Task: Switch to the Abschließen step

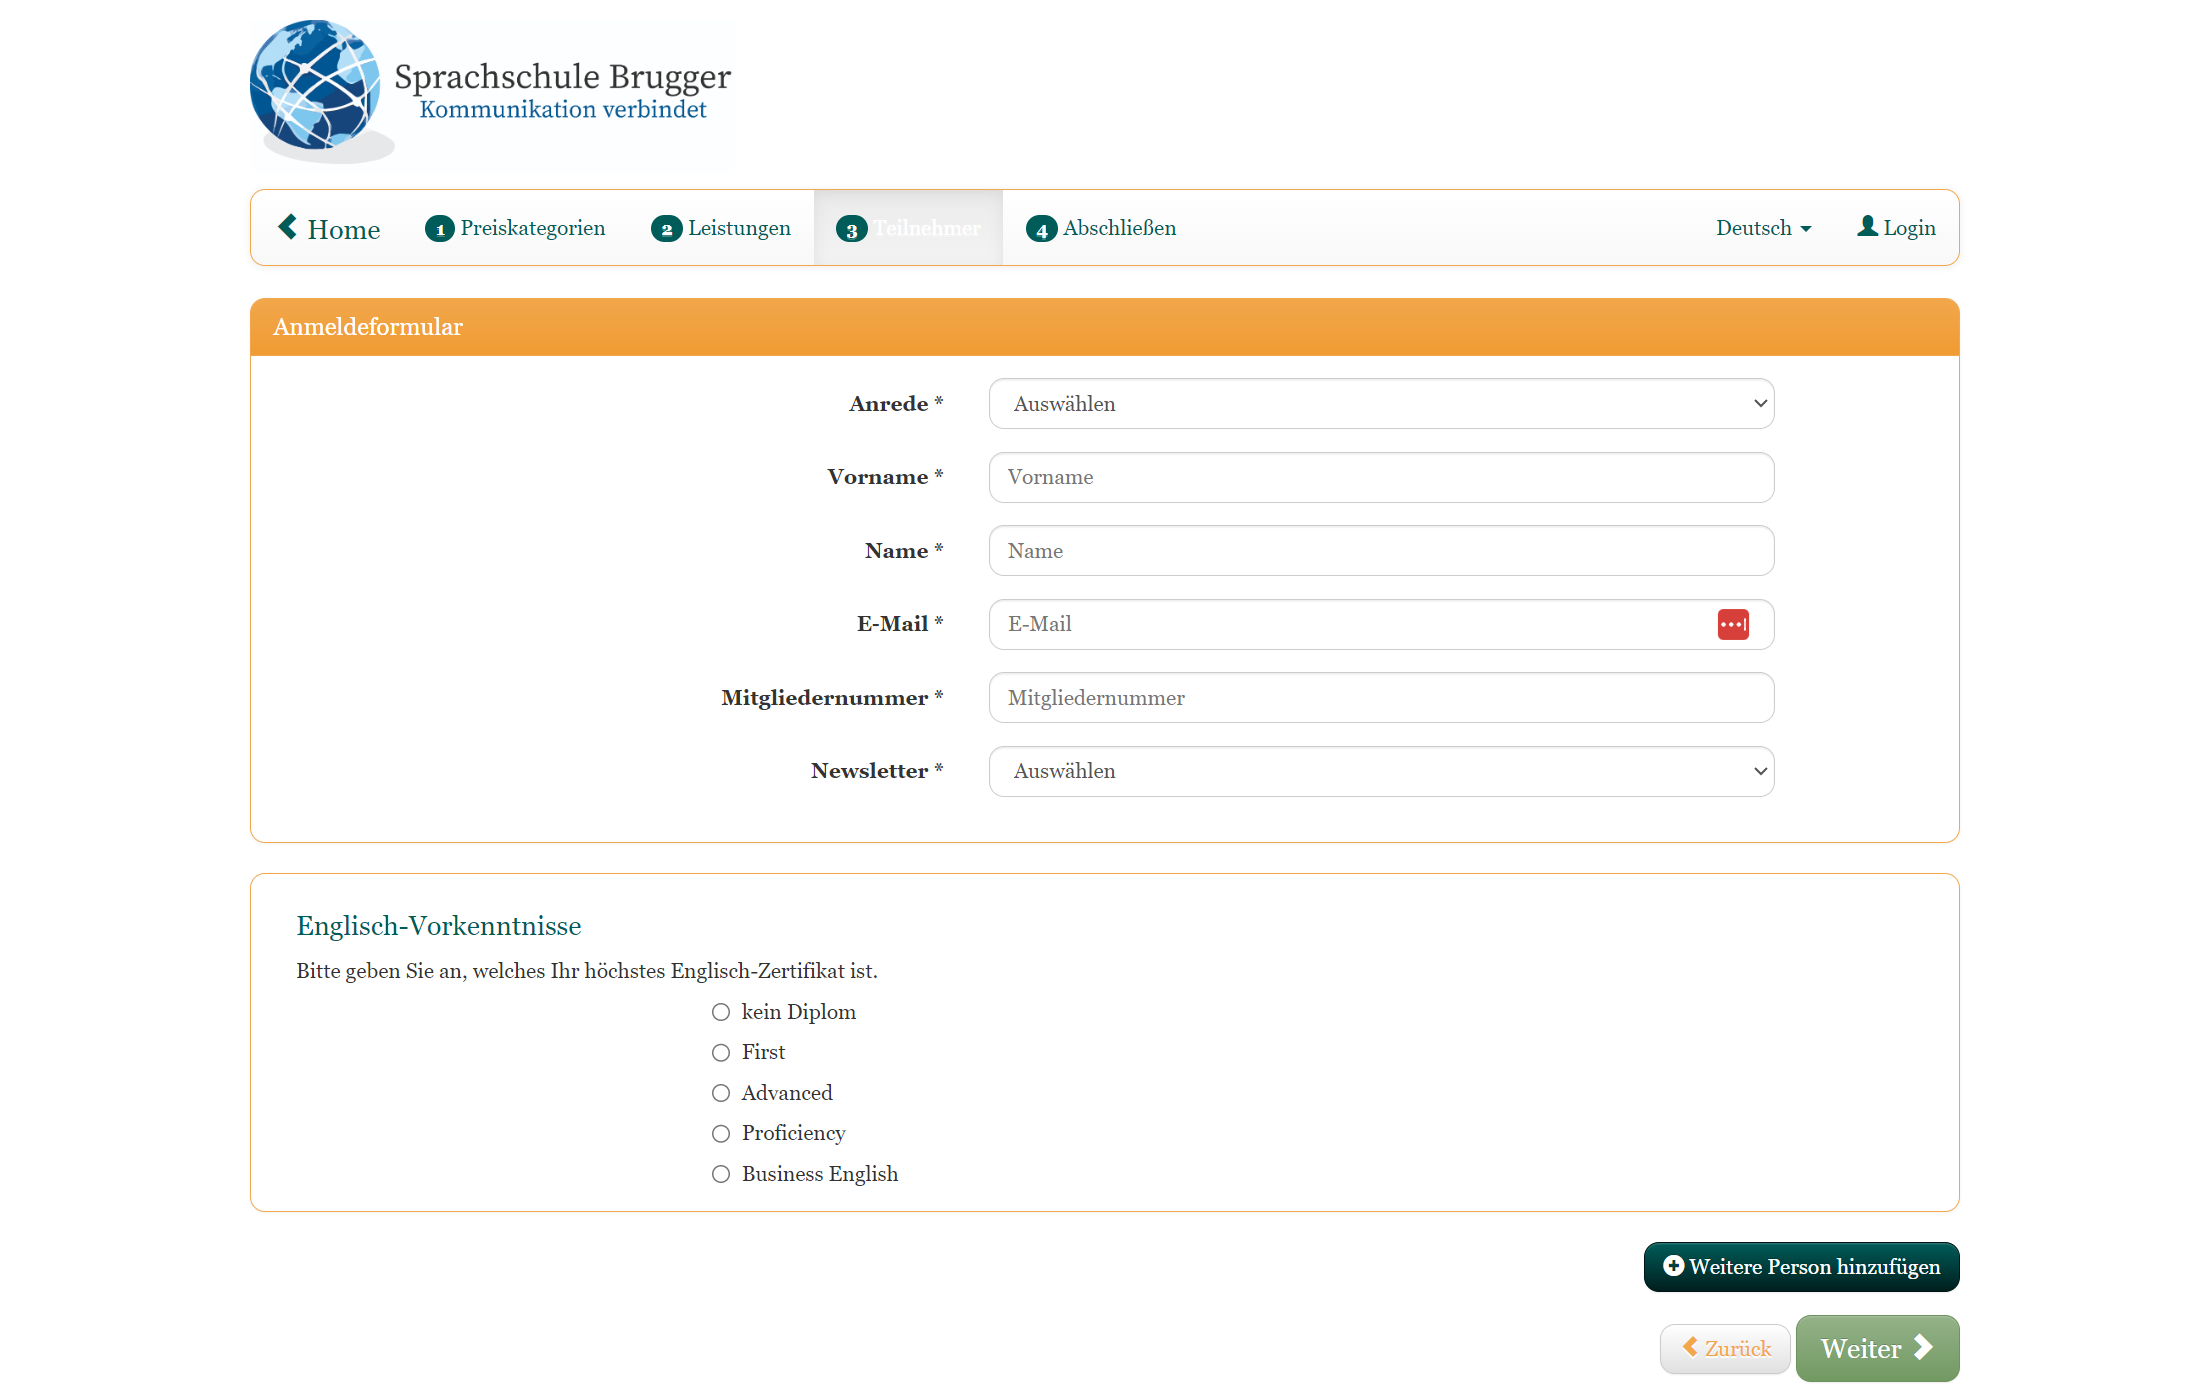Action: pos(1118,228)
